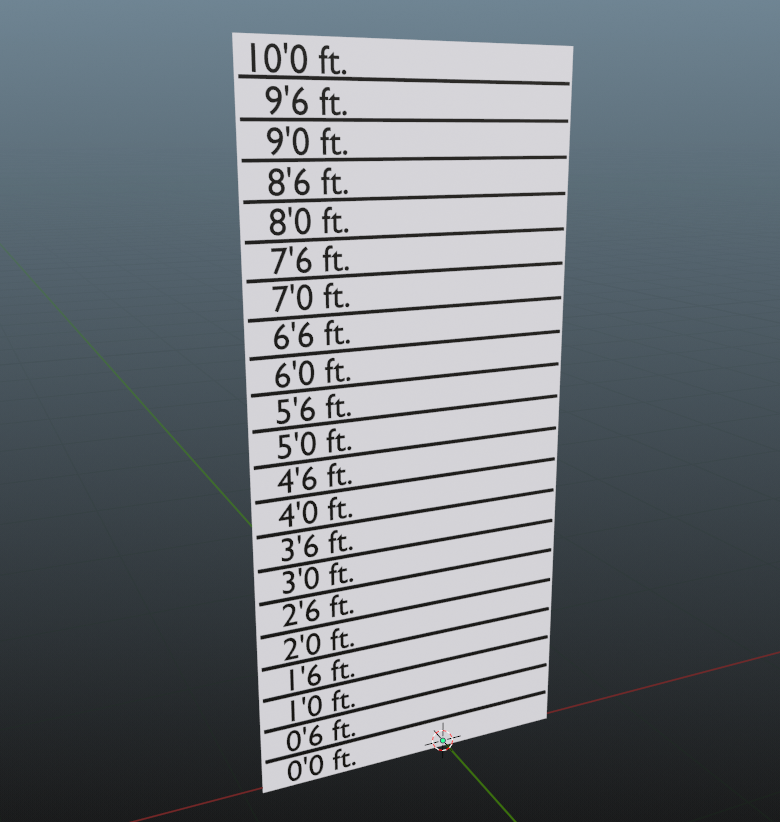The image size is (780, 822).
Task: Click the '7'6 ft.' label
Action: (x=310, y=259)
